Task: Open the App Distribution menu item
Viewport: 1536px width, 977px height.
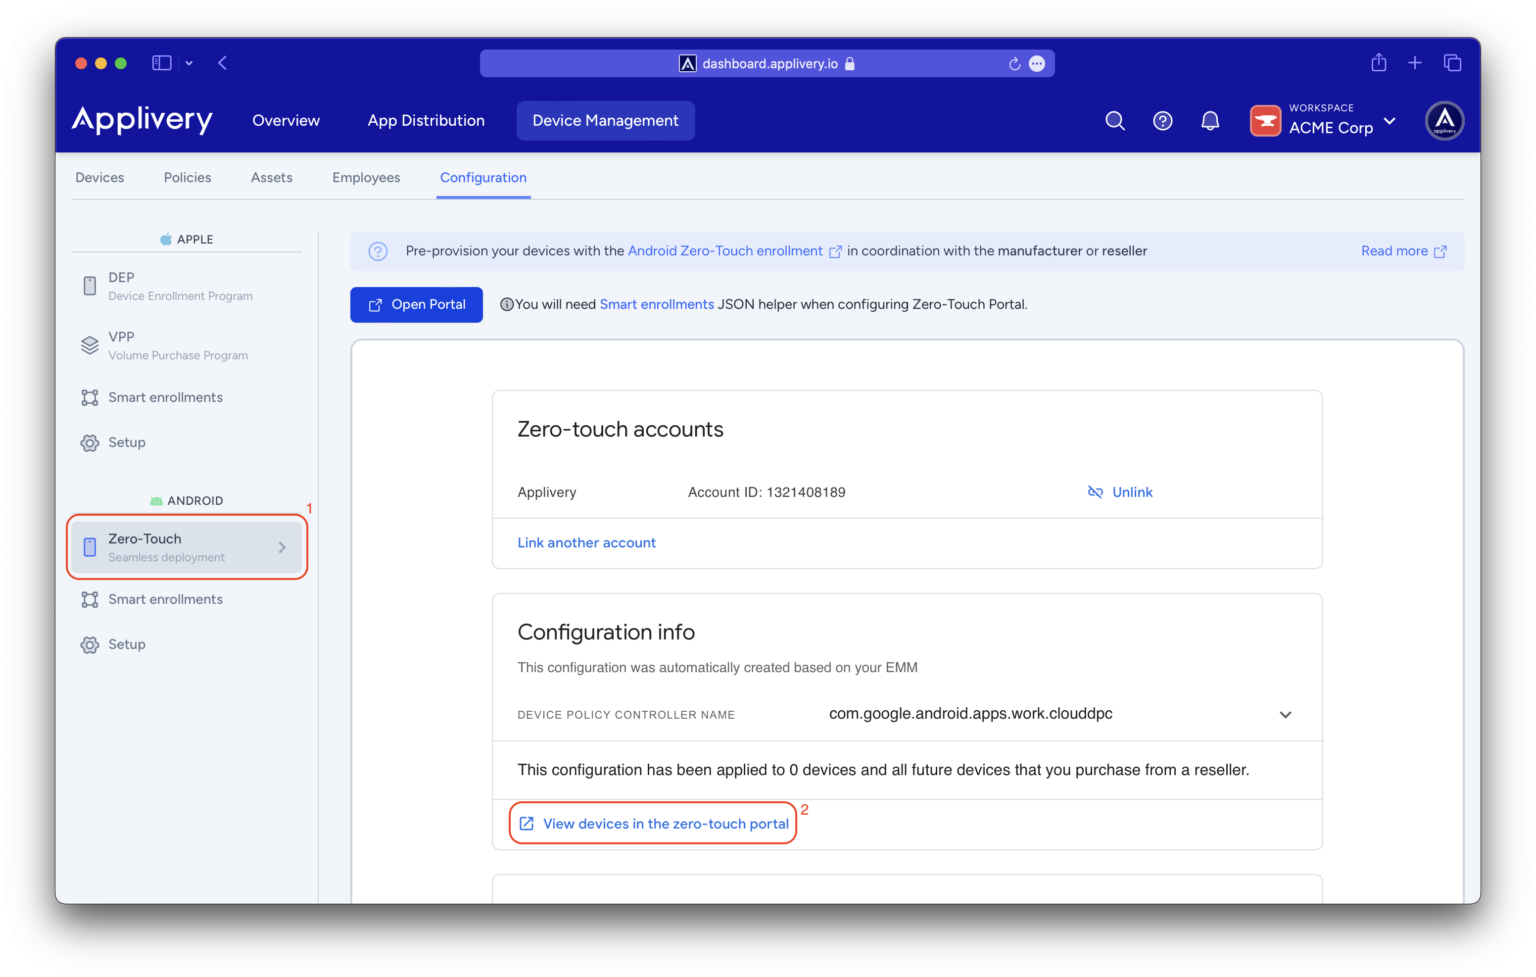Action: pyautogui.click(x=426, y=120)
